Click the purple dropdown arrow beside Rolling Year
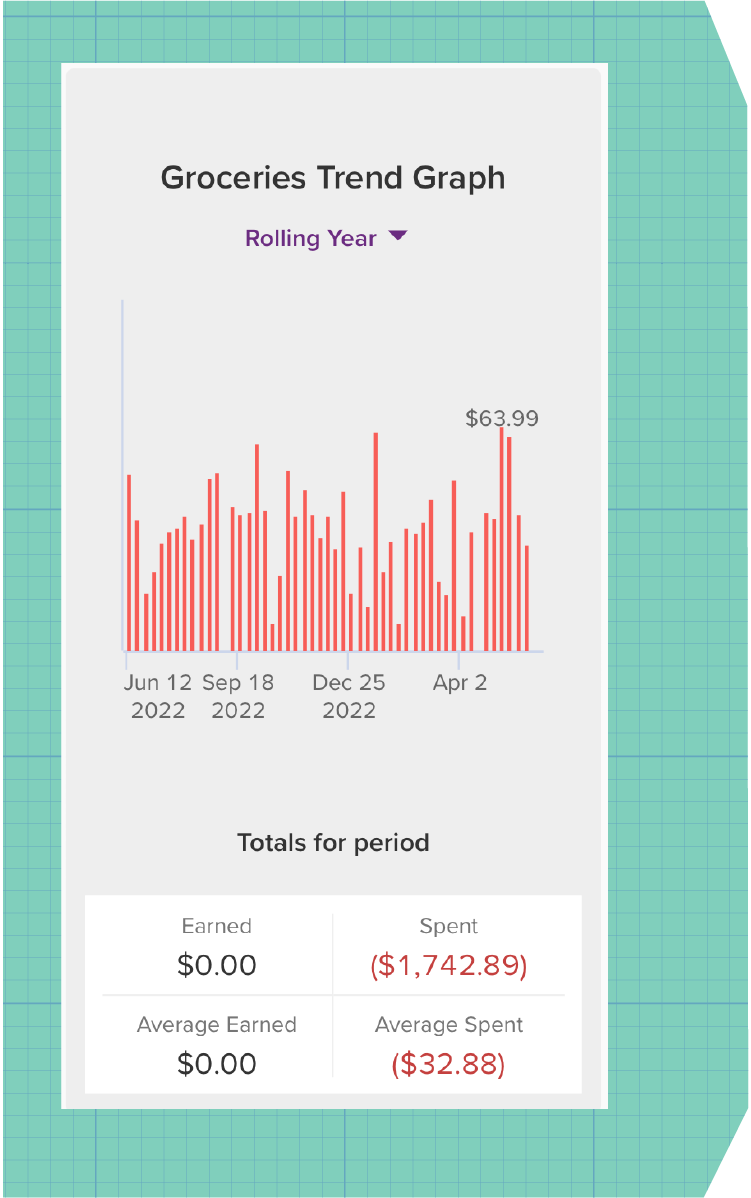 pyautogui.click(x=398, y=236)
